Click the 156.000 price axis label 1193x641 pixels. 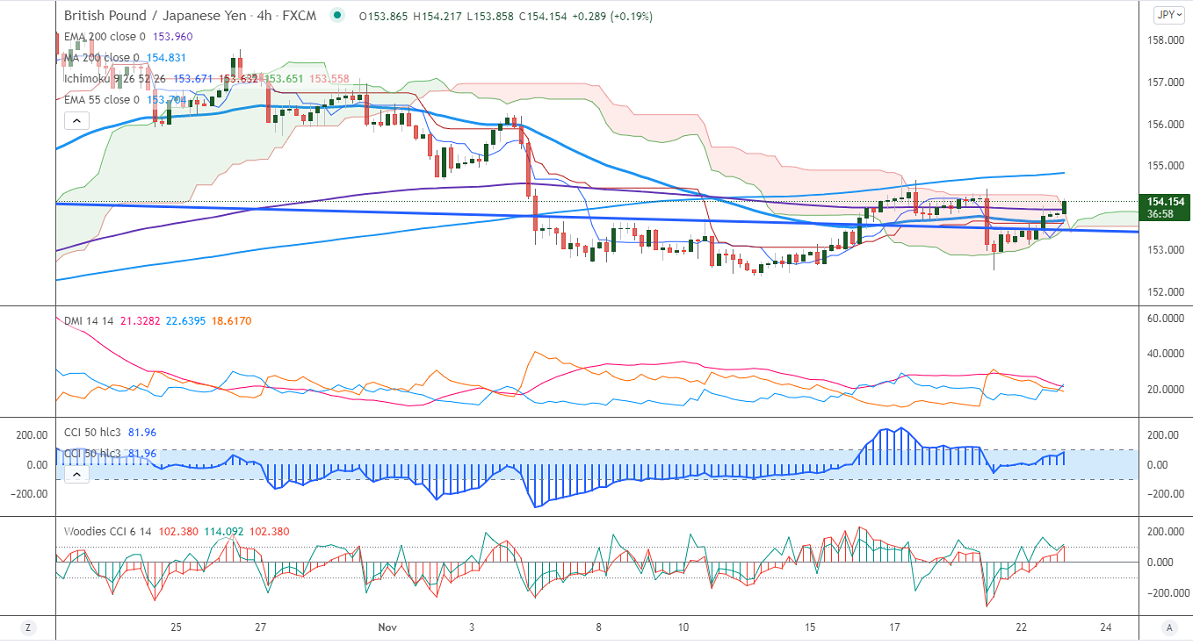click(x=1166, y=124)
